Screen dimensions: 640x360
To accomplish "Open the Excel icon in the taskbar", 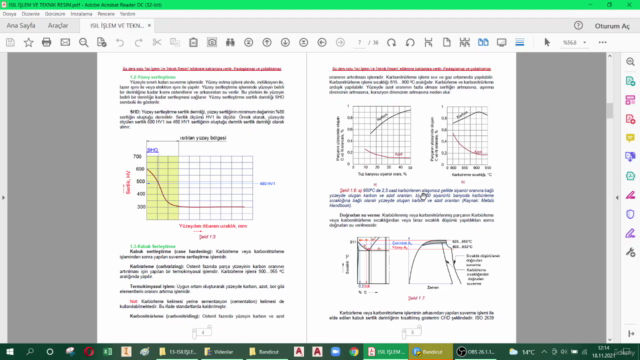I will 107,352.
